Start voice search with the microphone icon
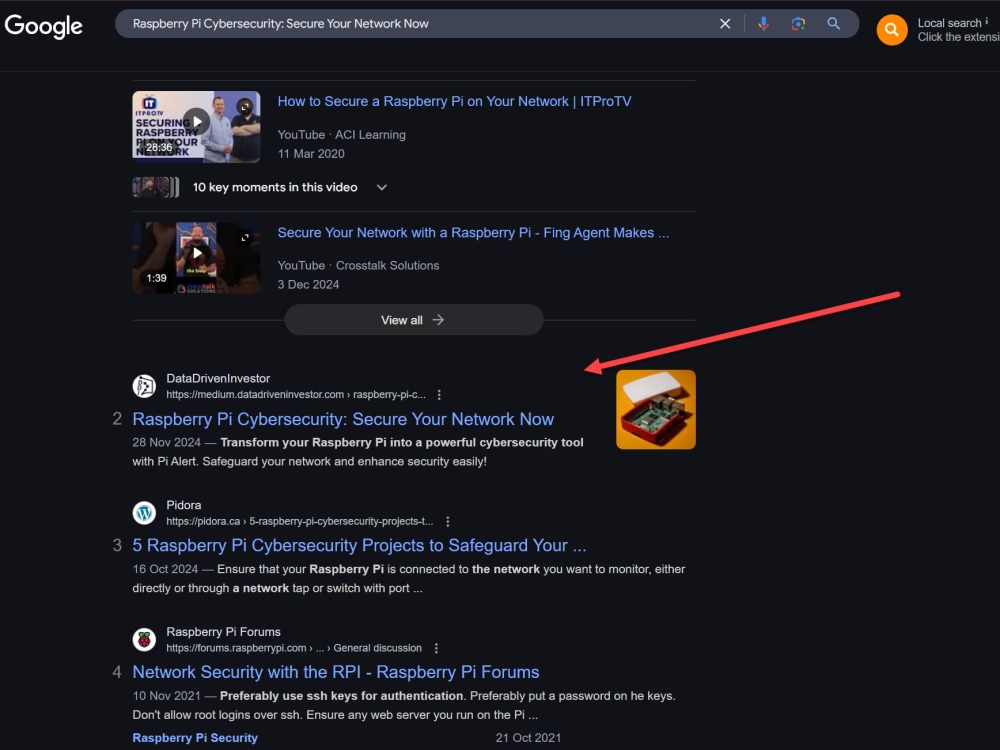The height and width of the screenshot is (750, 1000). coord(763,24)
